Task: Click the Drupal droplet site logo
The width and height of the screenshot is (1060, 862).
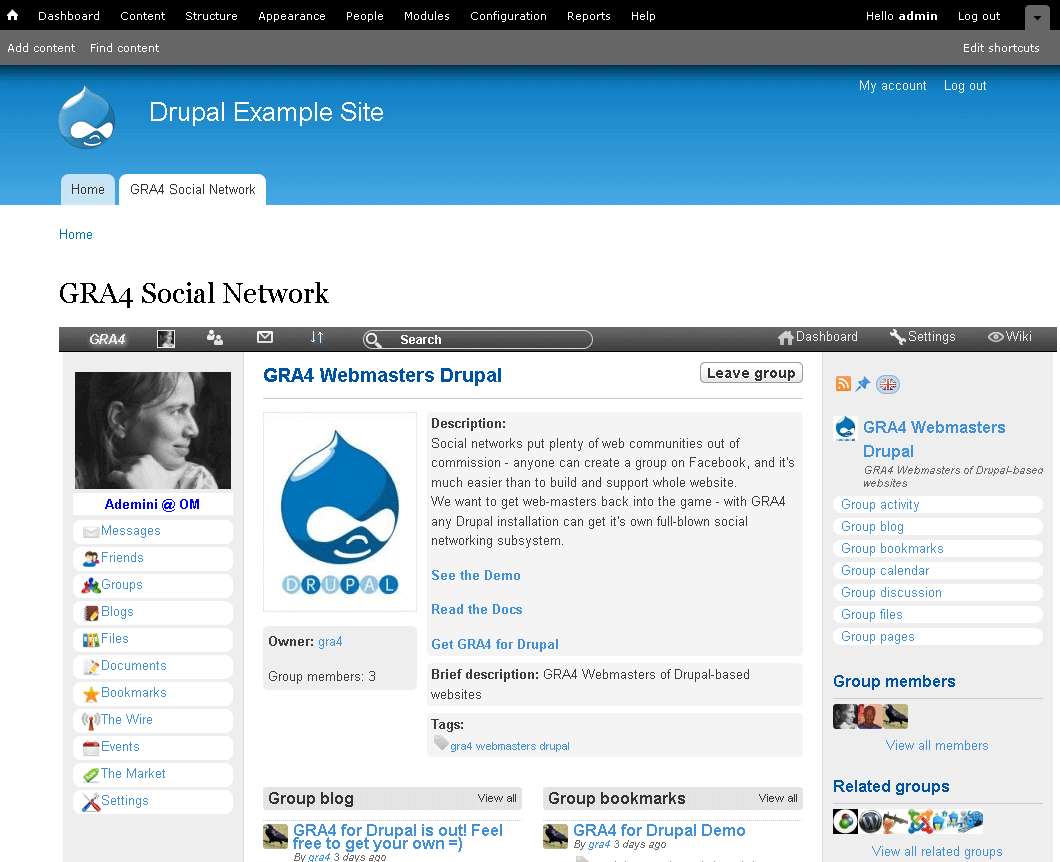Action: [x=87, y=117]
